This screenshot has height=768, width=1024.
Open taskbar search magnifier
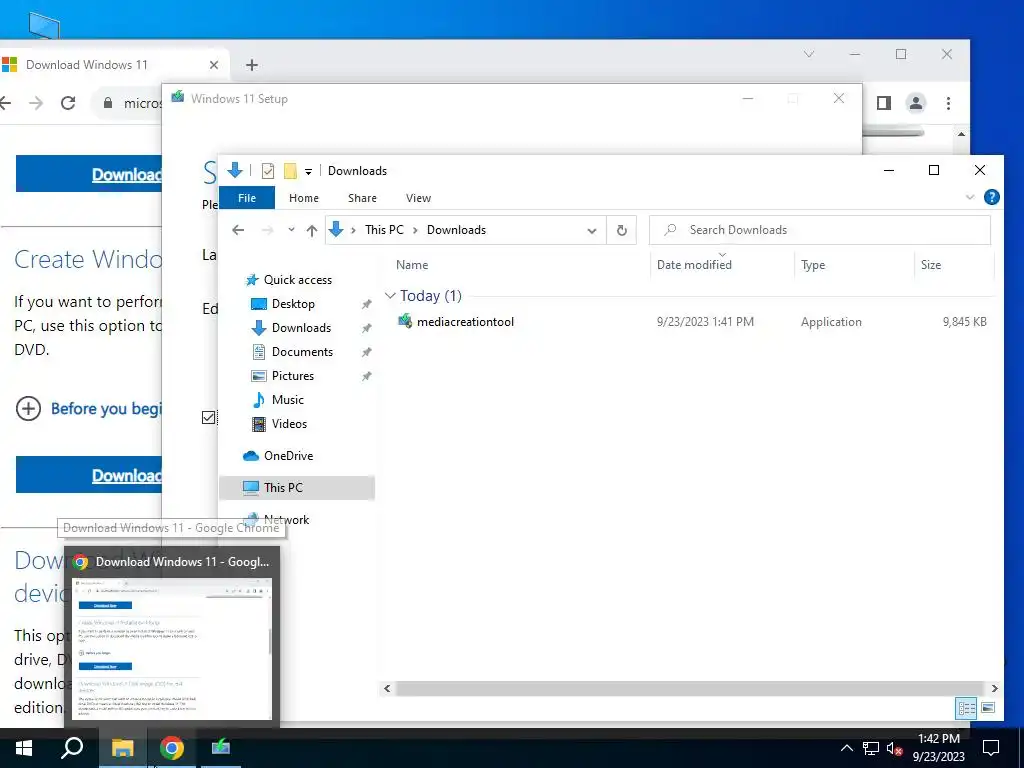72,748
